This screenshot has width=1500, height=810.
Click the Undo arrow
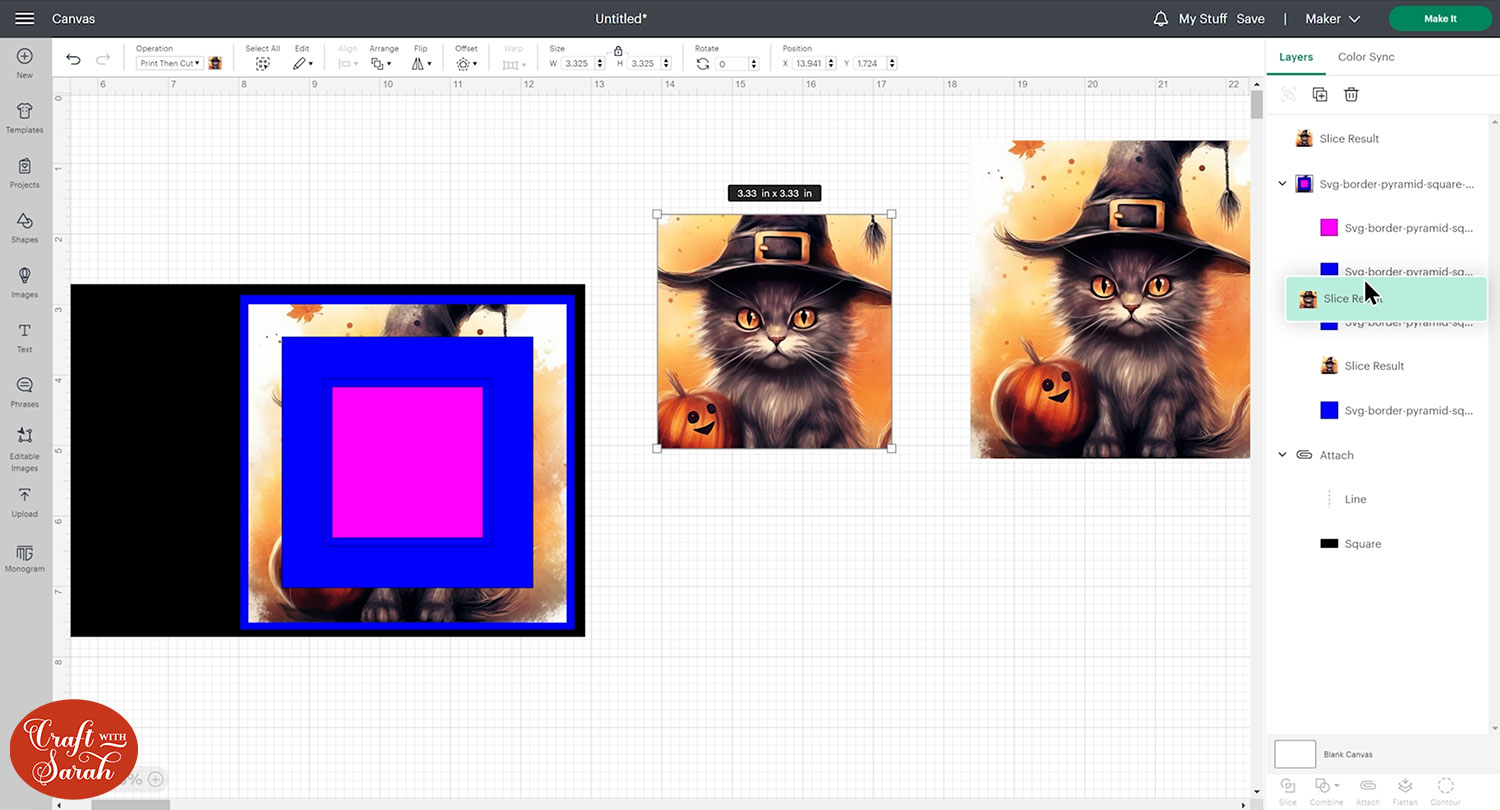(73, 60)
